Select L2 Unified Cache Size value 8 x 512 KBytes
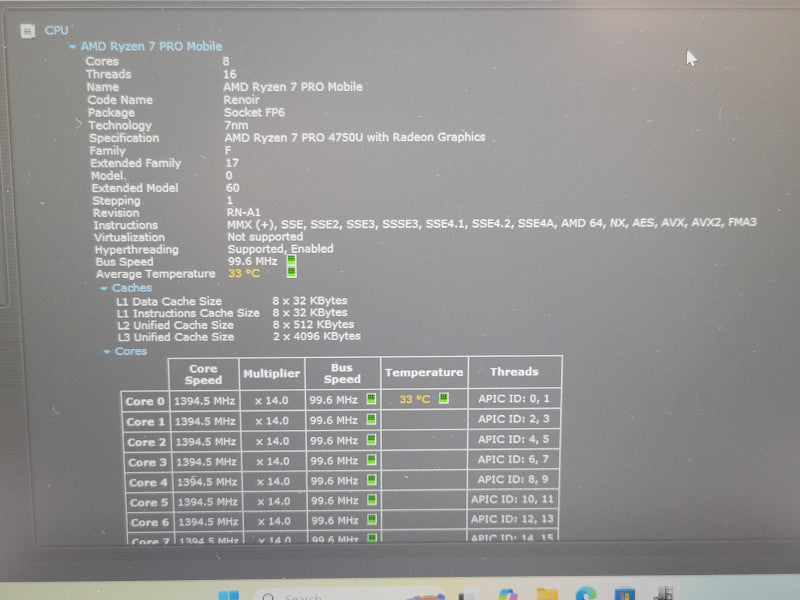800x600 pixels. click(x=313, y=324)
